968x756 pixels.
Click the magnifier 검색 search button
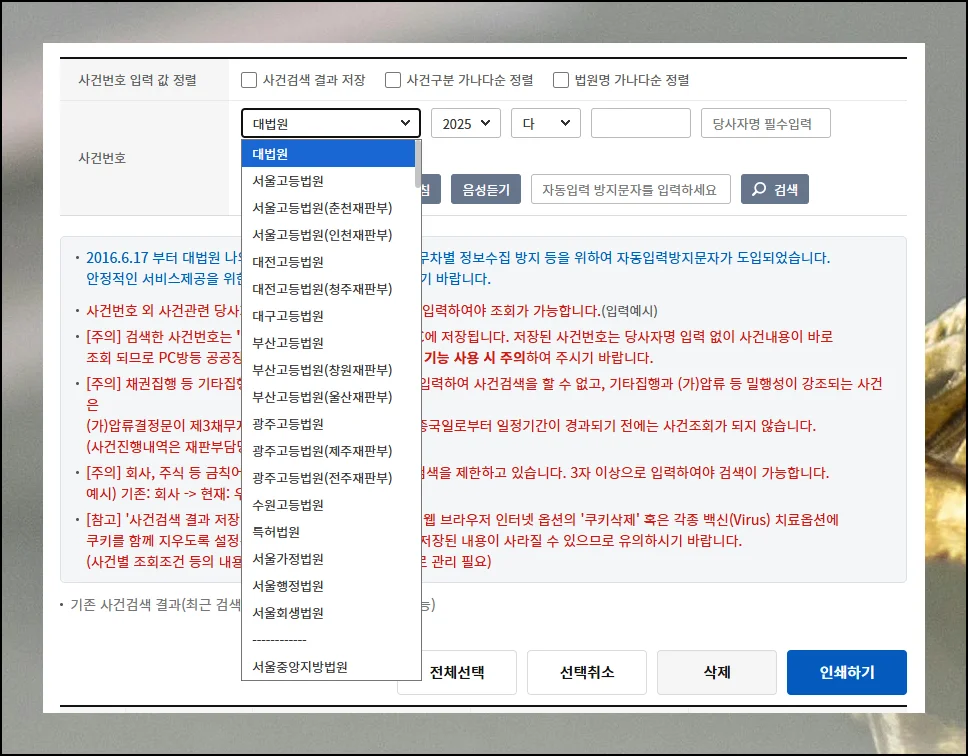click(774, 189)
